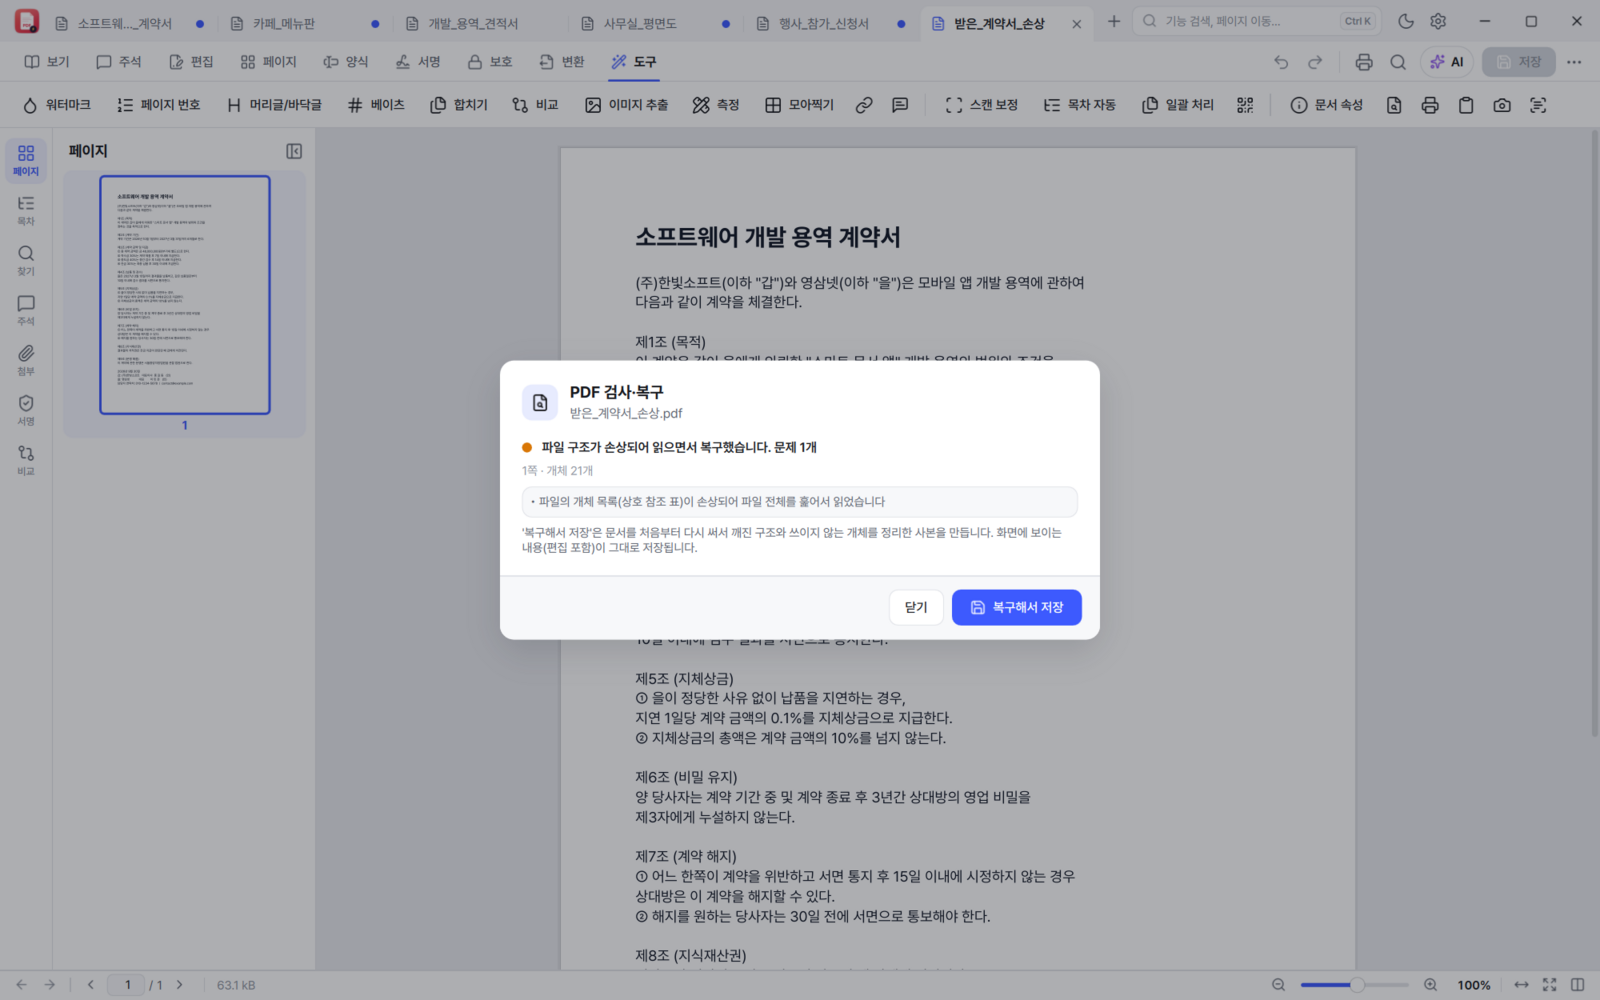Viewport: 1600px width, 1000px height.
Task: Select the 측정 measuring tool
Action: [x=716, y=105]
